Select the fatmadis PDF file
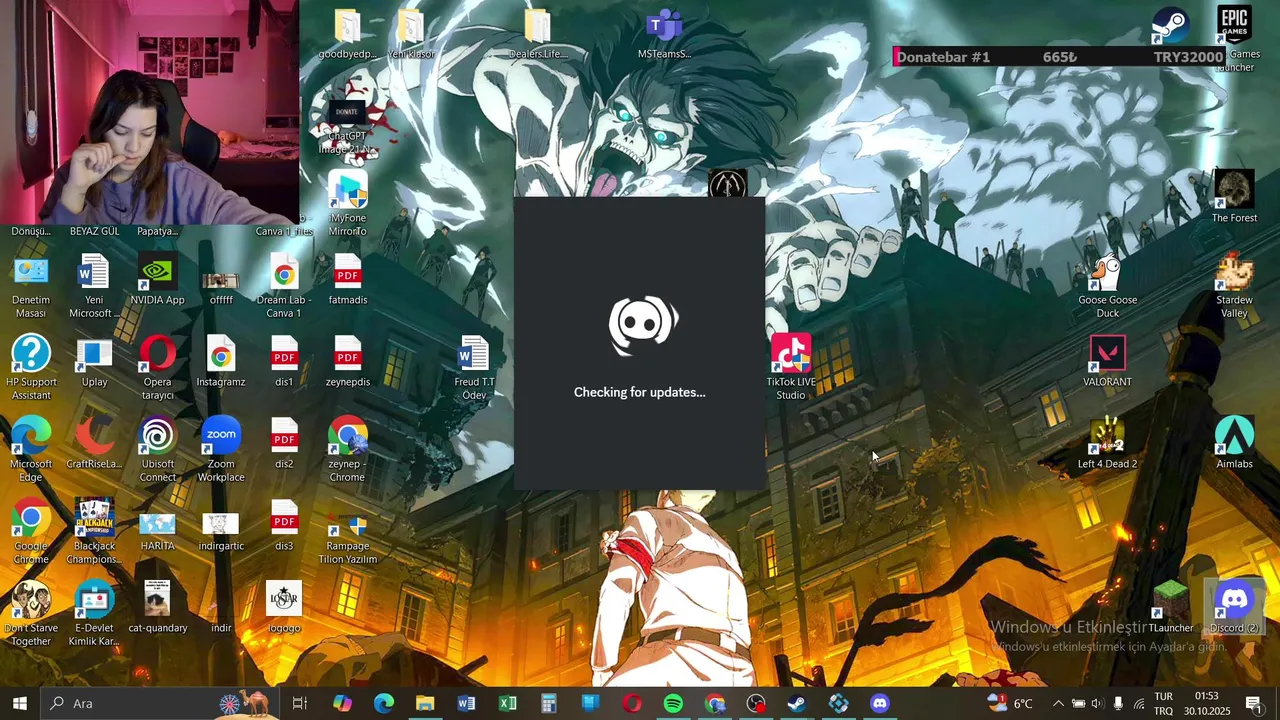The height and width of the screenshot is (720, 1280). [347, 279]
